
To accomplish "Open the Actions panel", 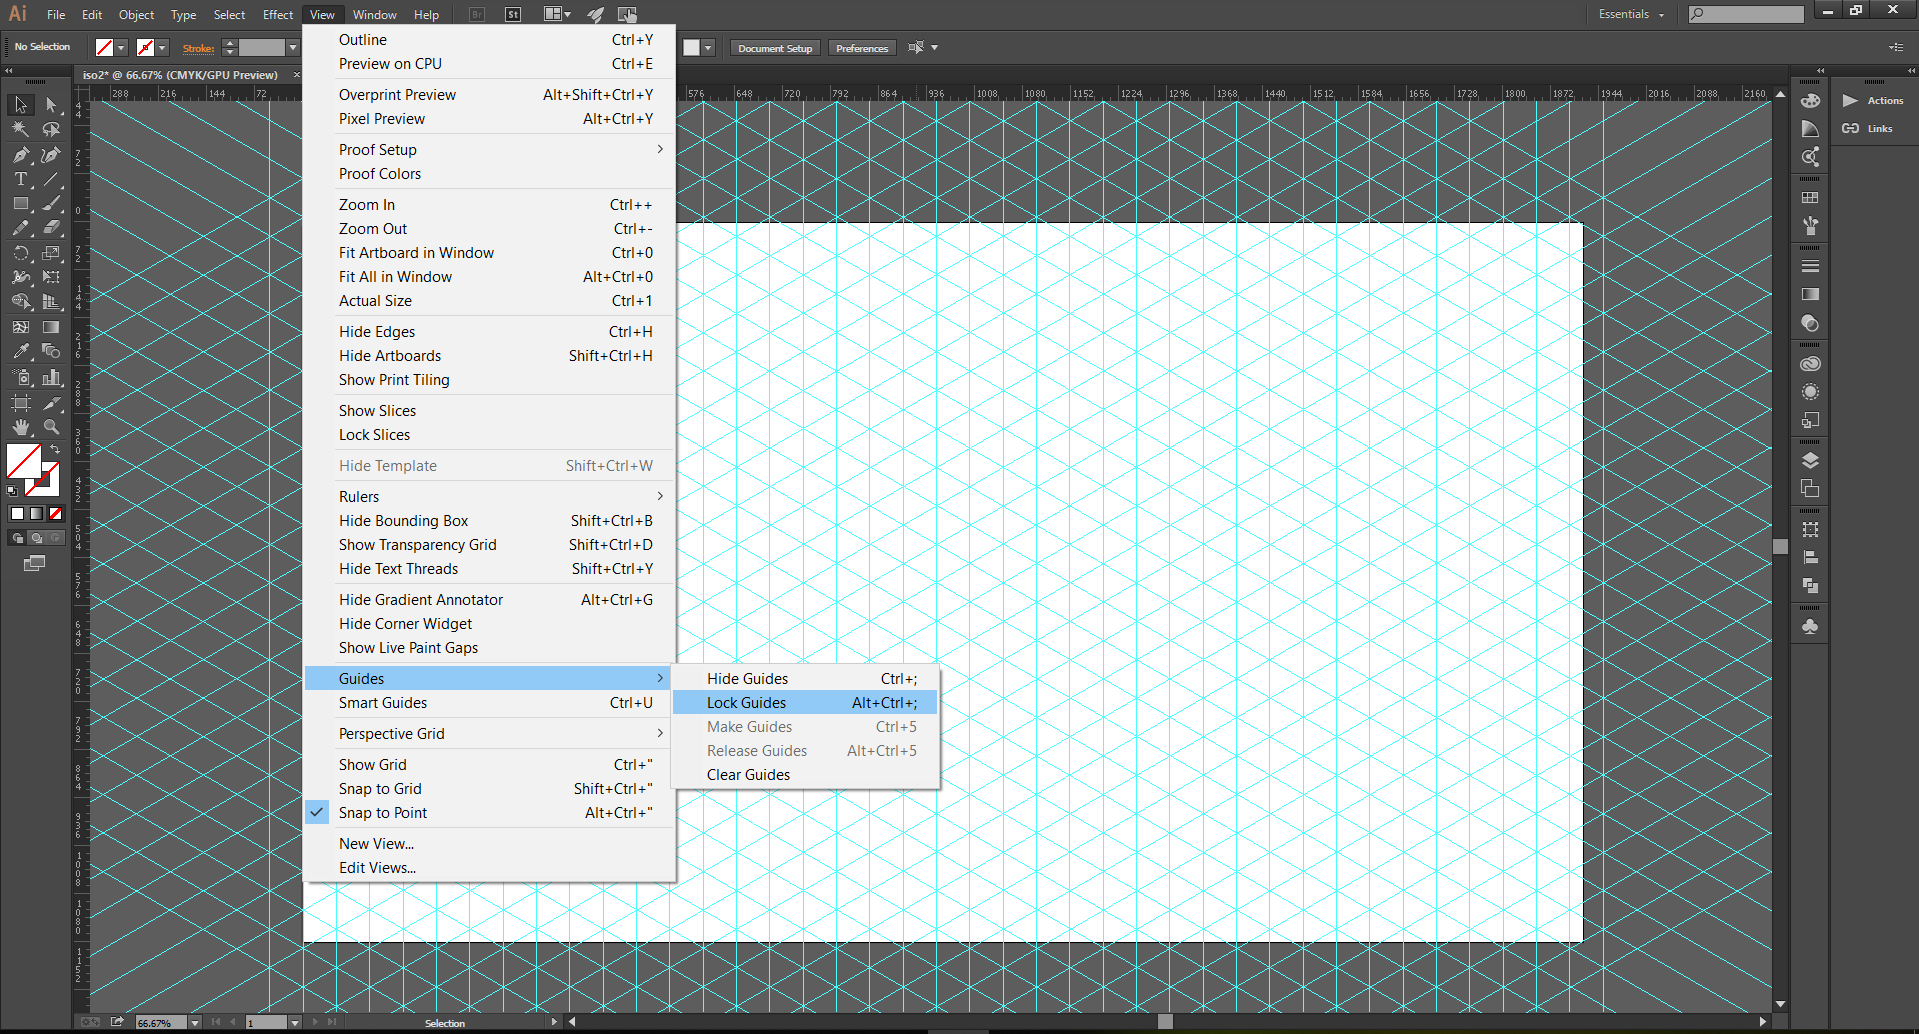I will pos(1874,101).
